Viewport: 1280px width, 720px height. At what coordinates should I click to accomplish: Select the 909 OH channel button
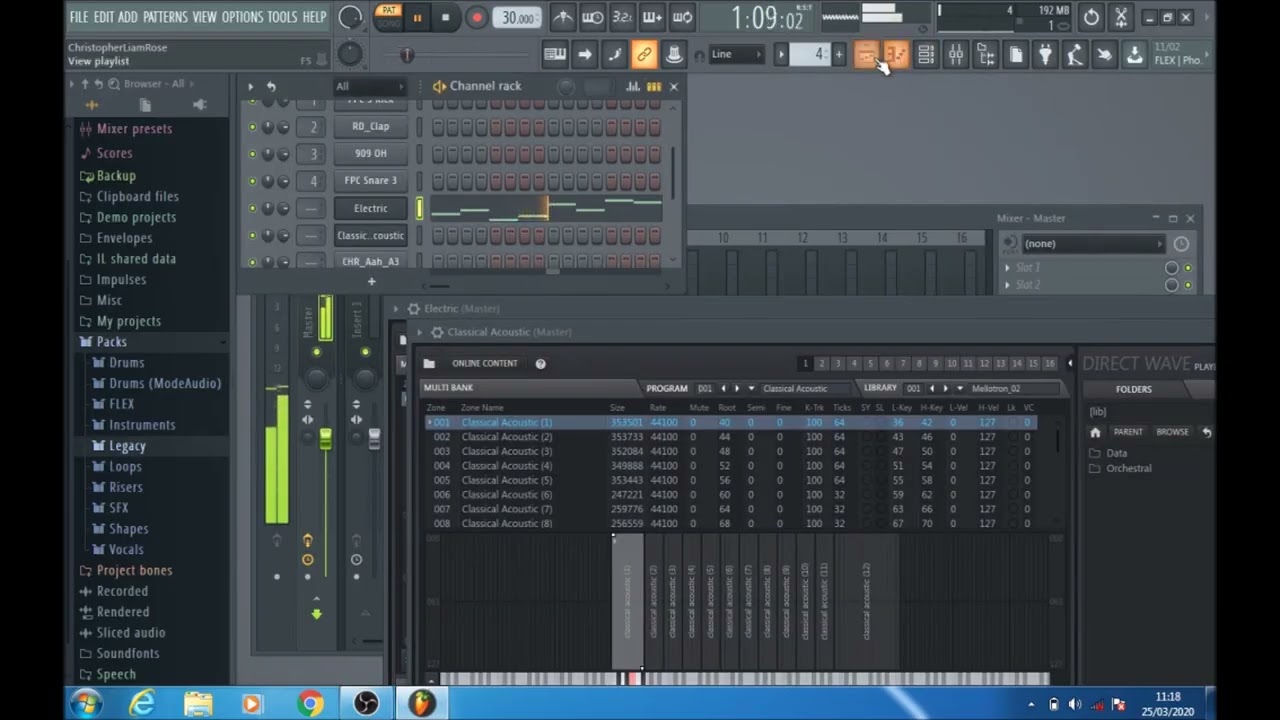coord(370,153)
